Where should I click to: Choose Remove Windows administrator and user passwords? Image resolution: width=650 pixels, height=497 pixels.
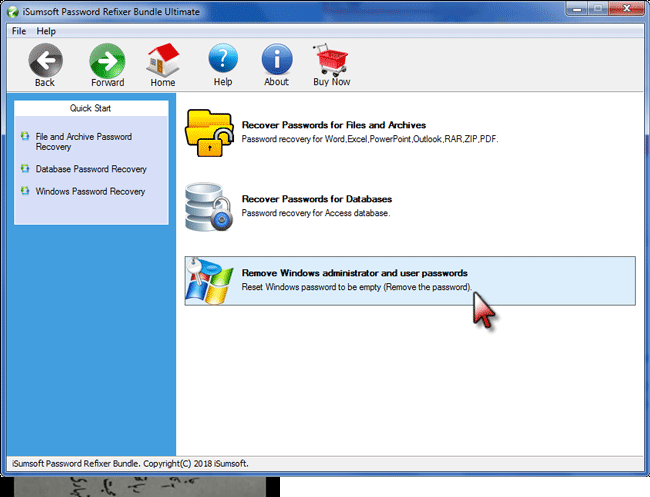(354, 273)
